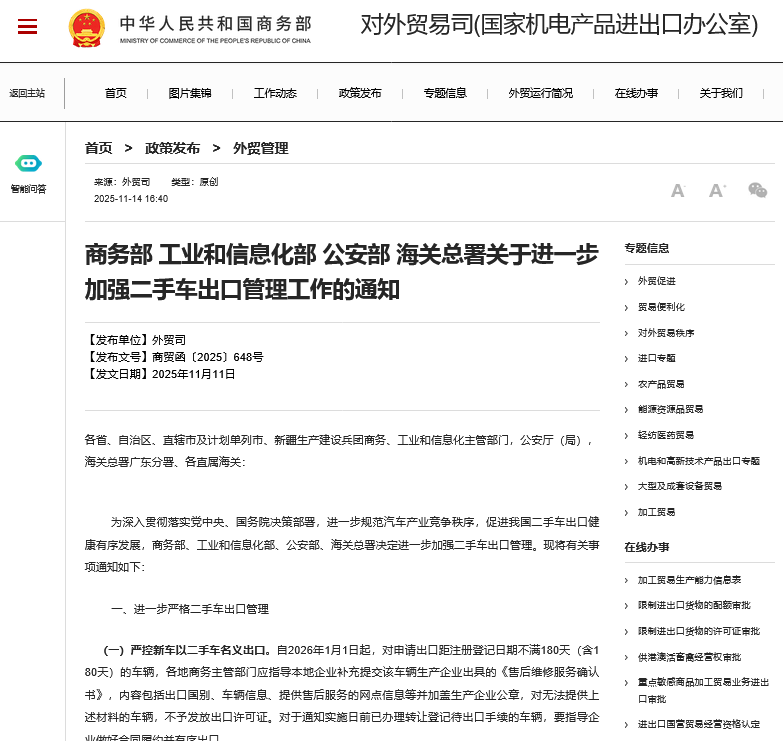This screenshot has height=741, width=783.
Task: Click the chevron beside 对外贸易秩序
Action: point(626,334)
